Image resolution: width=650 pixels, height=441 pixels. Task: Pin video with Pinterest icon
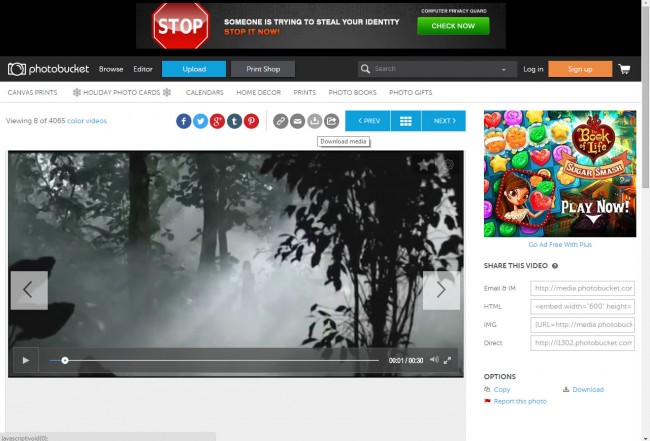tap(251, 121)
